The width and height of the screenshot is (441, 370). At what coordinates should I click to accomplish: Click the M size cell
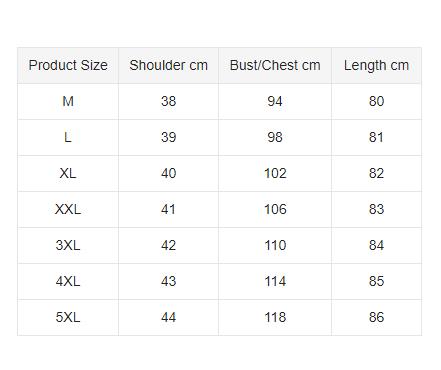click(68, 101)
